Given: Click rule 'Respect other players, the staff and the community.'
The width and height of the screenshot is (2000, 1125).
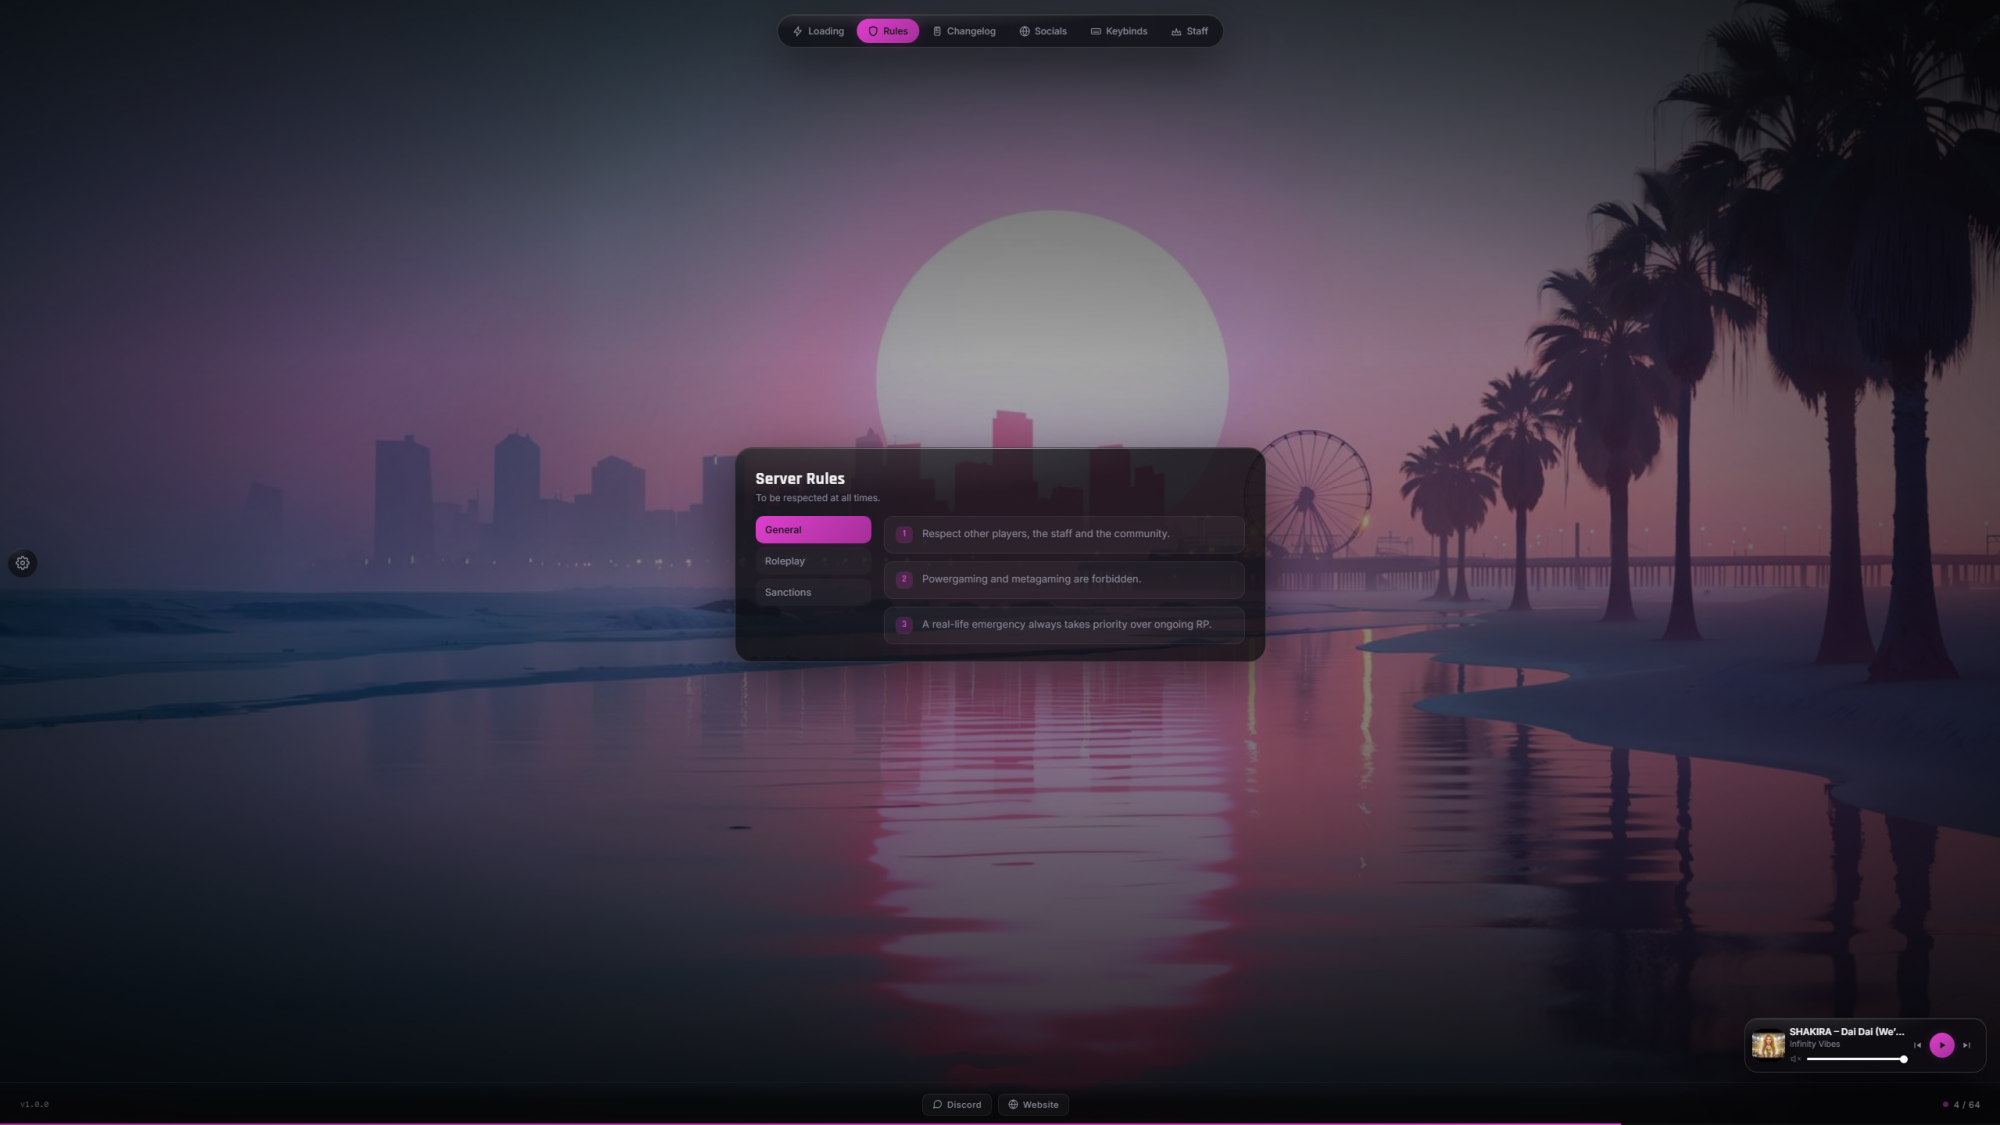Looking at the screenshot, I should coord(1064,534).
